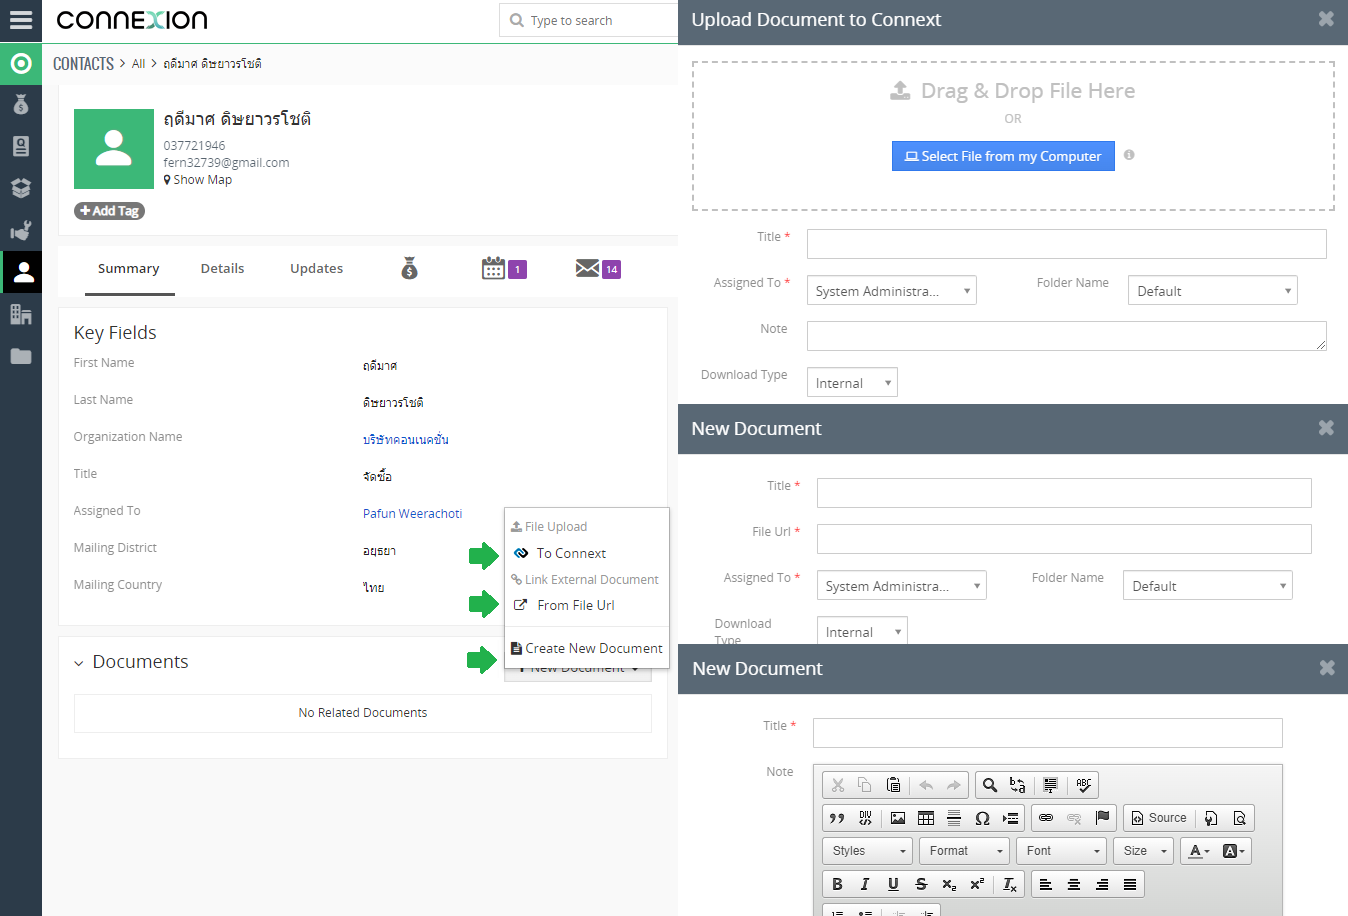1348x916 pixels.
Task: Open the calendar activities tab icon
Action: 493,268
